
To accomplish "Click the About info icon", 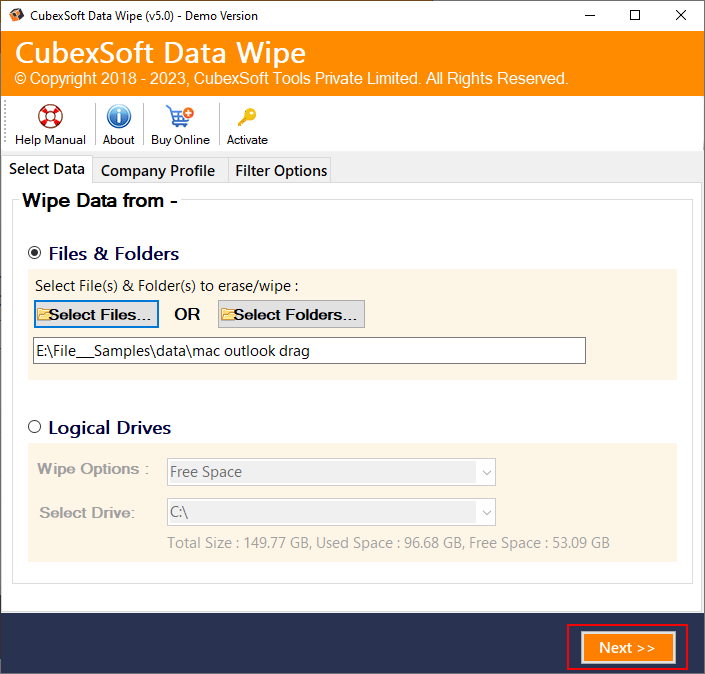I will pos(119,117).
